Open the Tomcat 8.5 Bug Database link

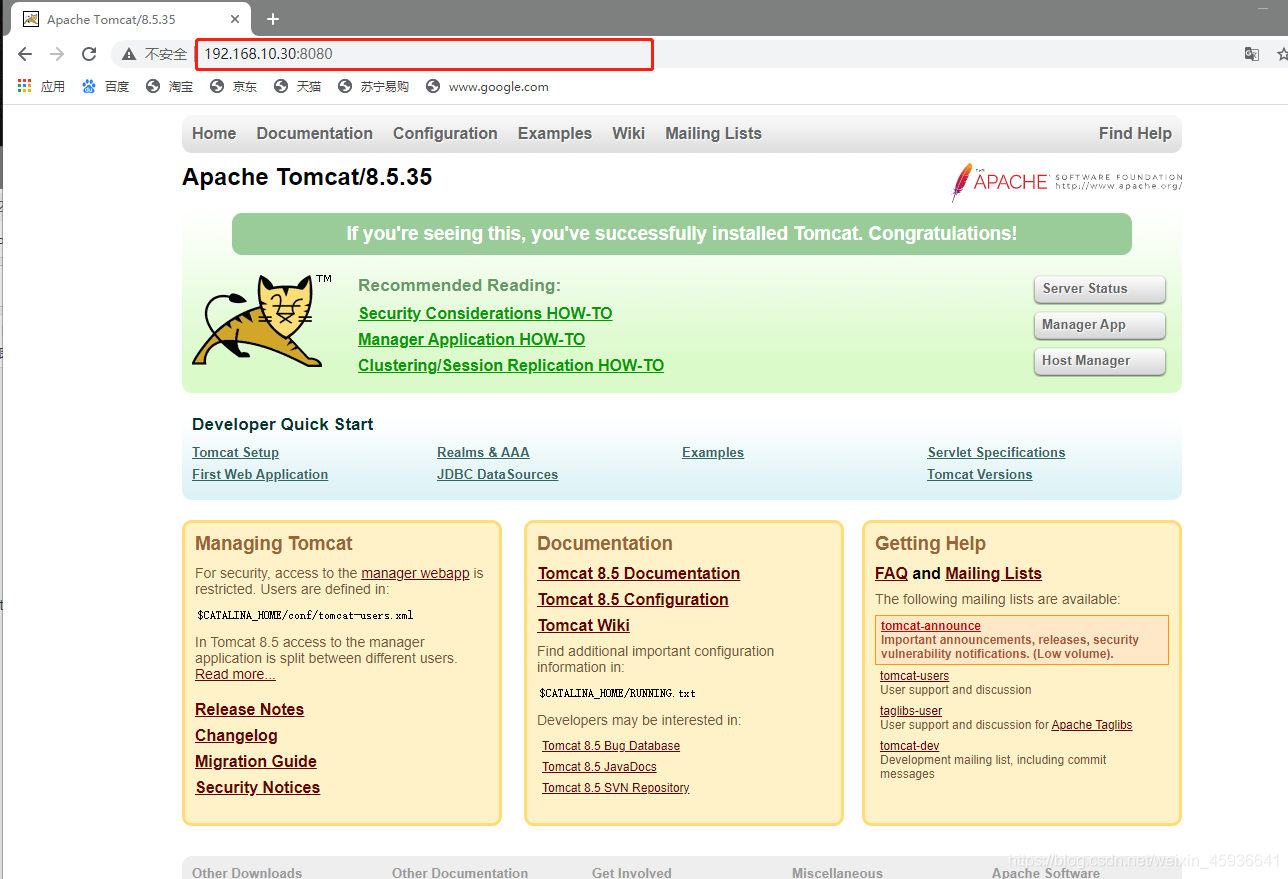(611, 746)
